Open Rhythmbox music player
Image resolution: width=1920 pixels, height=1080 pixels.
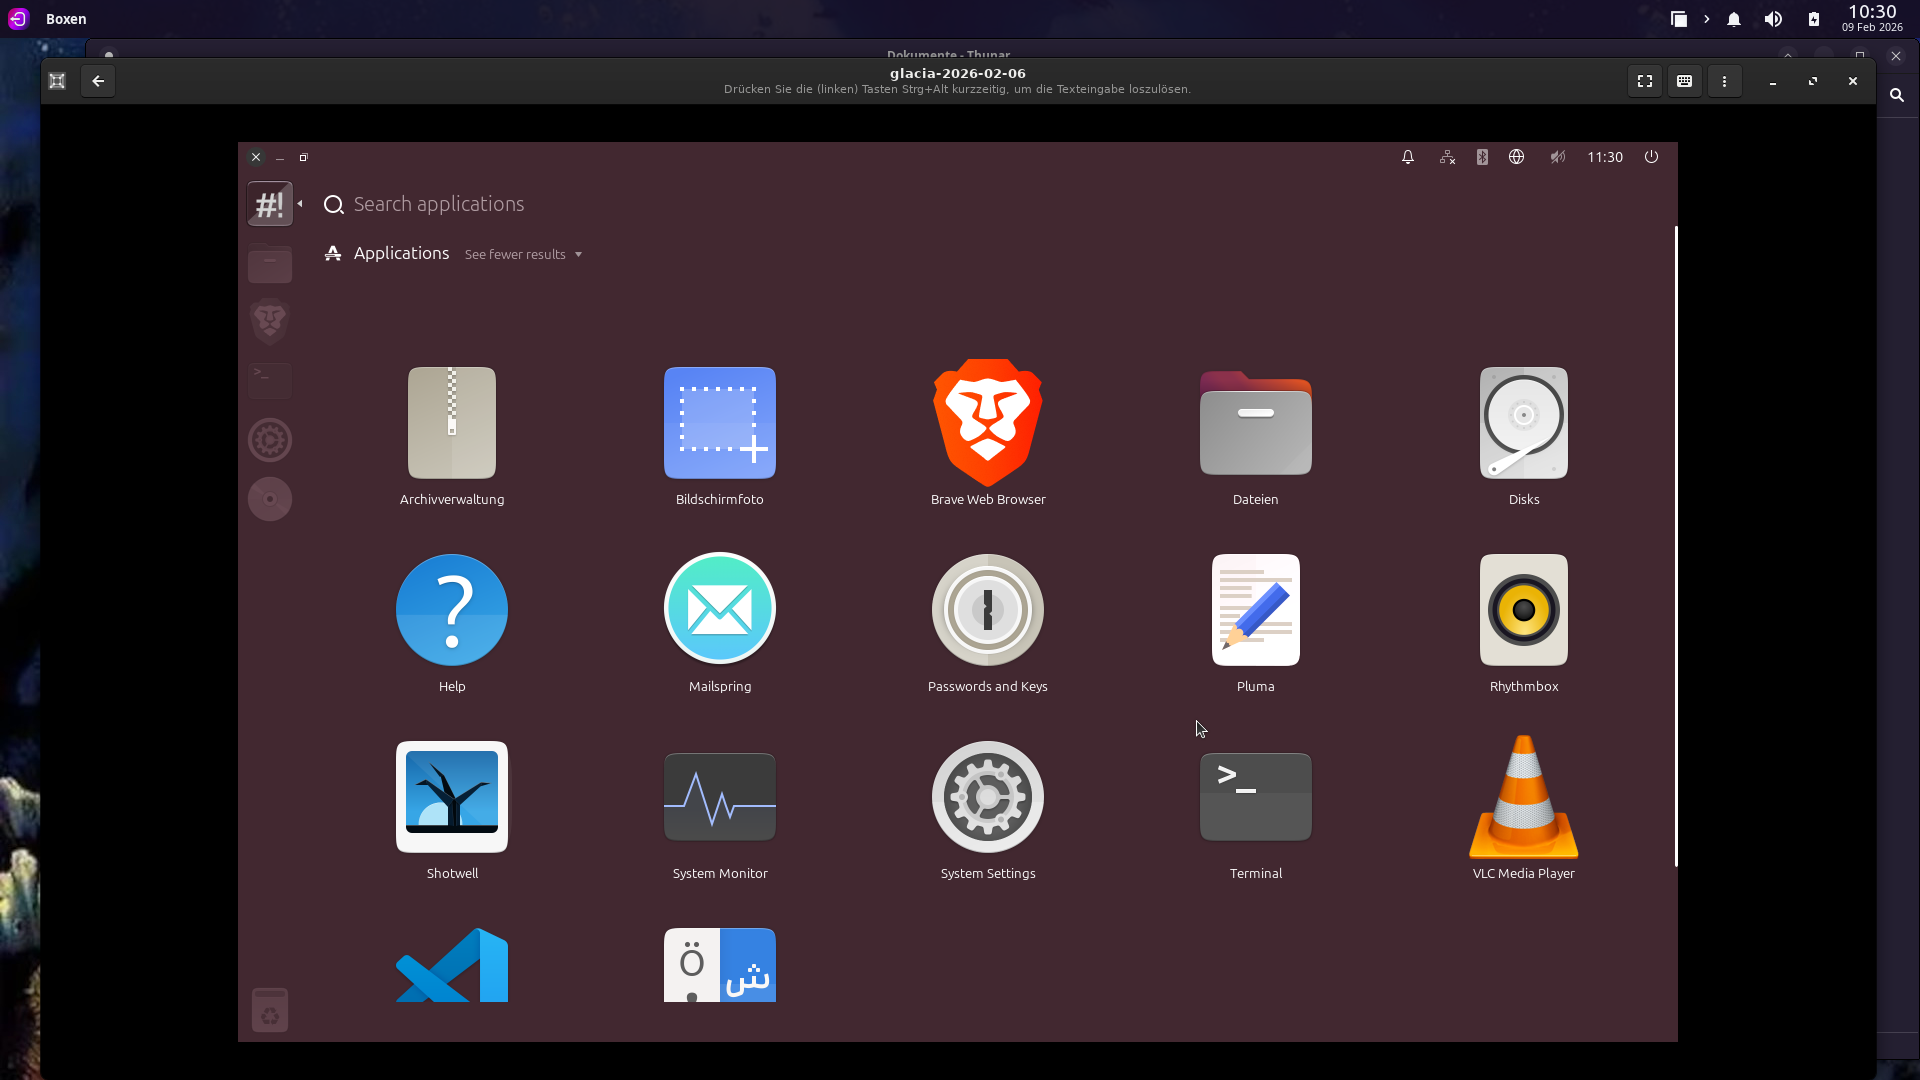point(1523,610)
